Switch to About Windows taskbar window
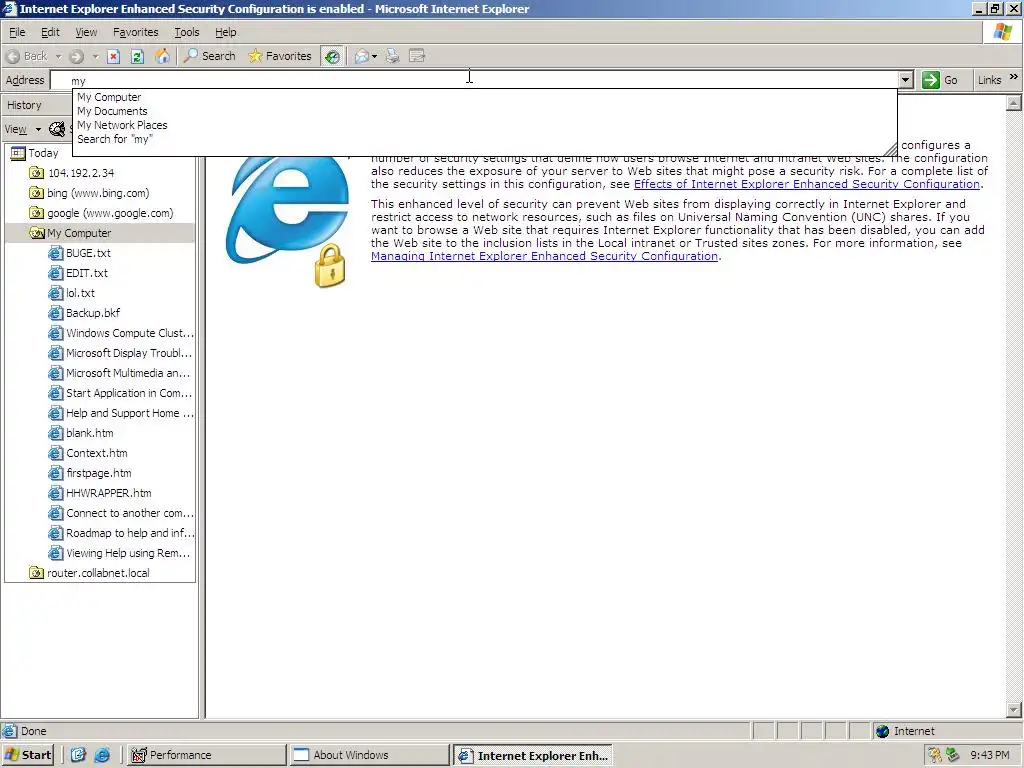This screenshot has width=1024, height=768. 370,755
